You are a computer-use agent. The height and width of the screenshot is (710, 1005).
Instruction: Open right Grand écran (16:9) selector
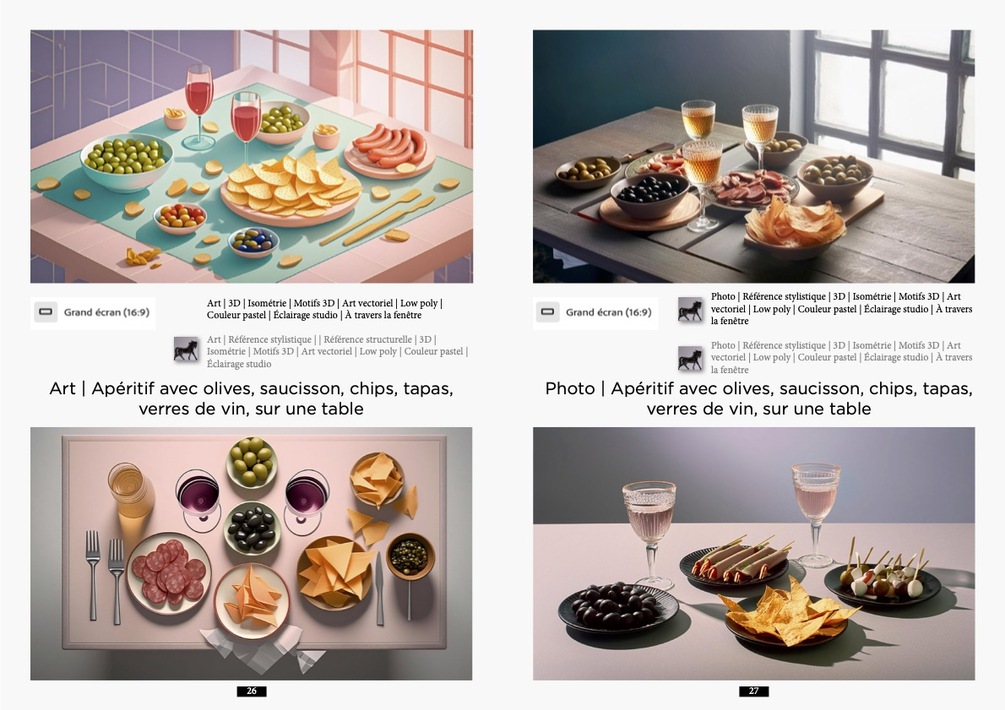click(x=595, y=313)
